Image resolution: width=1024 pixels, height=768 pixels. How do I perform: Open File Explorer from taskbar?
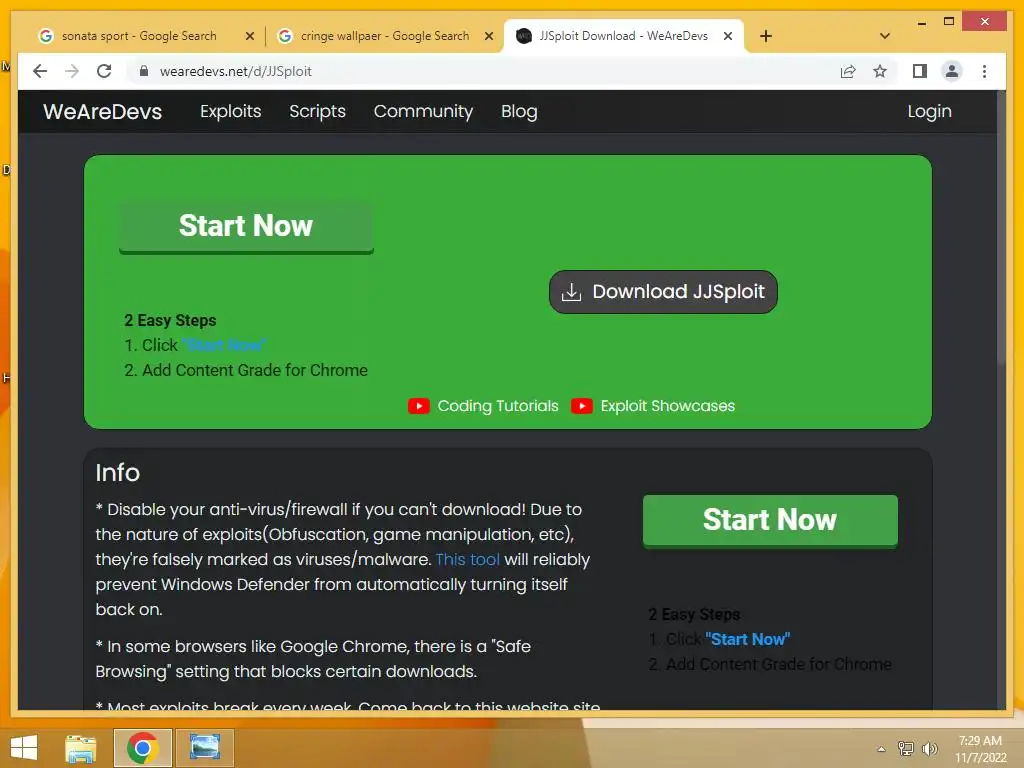coord(81,748)
